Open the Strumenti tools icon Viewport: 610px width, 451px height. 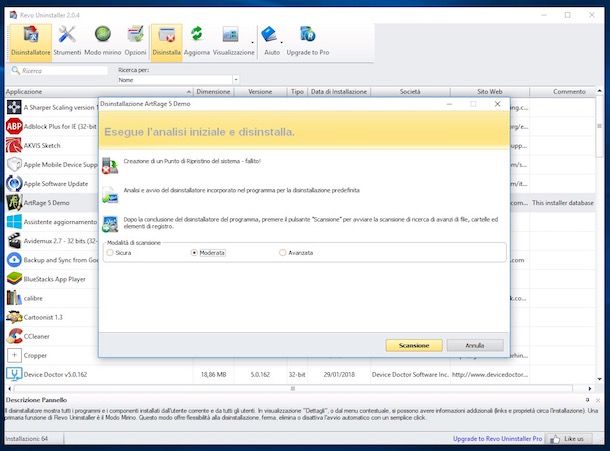pyautogui.click(x=67, y=41)
